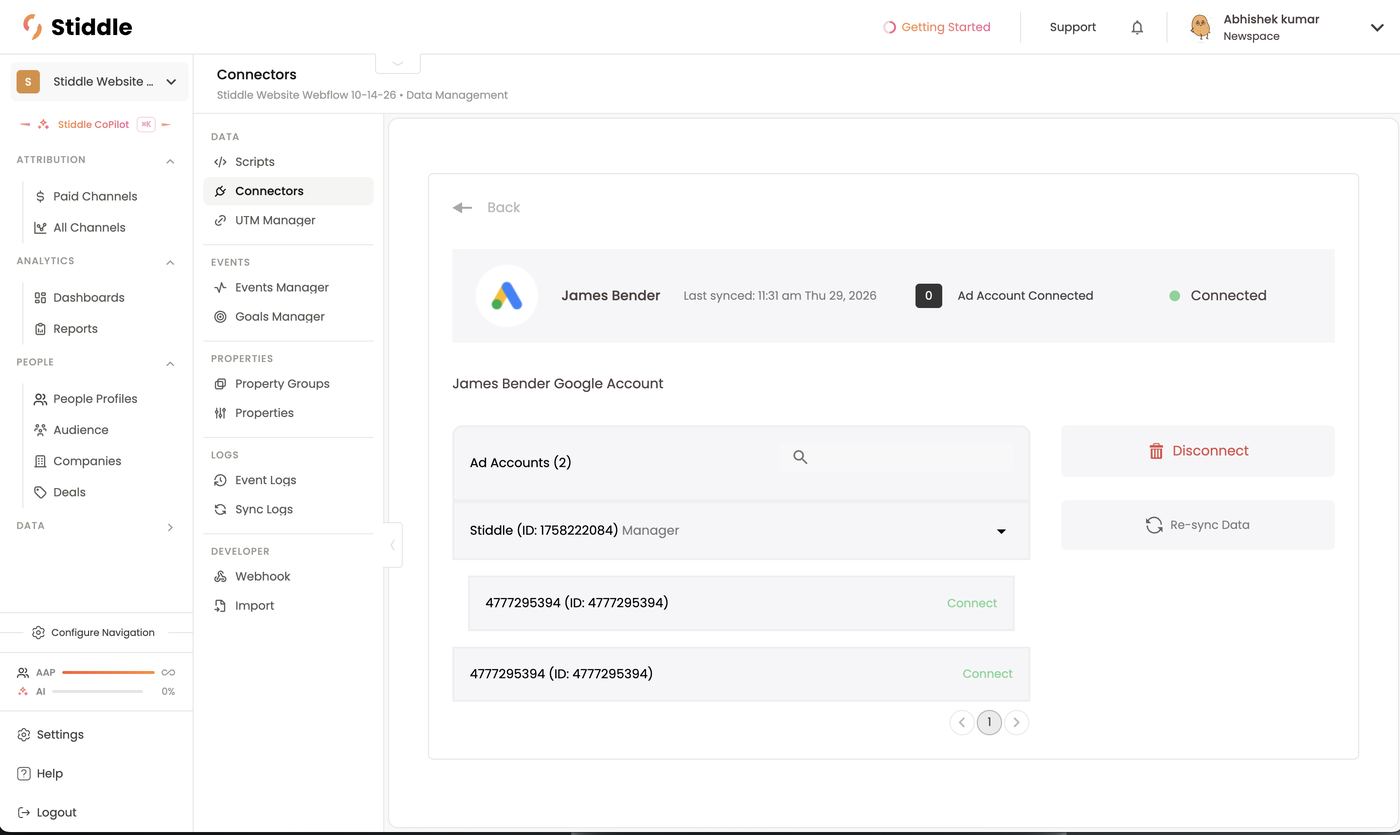Click Logout in sidebar
The width and height of the screenshot is (1400, 835).
(47, 813)
